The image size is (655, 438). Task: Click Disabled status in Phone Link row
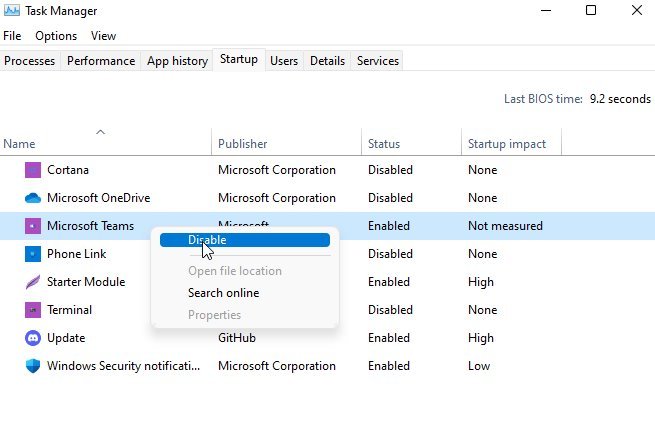390,254
